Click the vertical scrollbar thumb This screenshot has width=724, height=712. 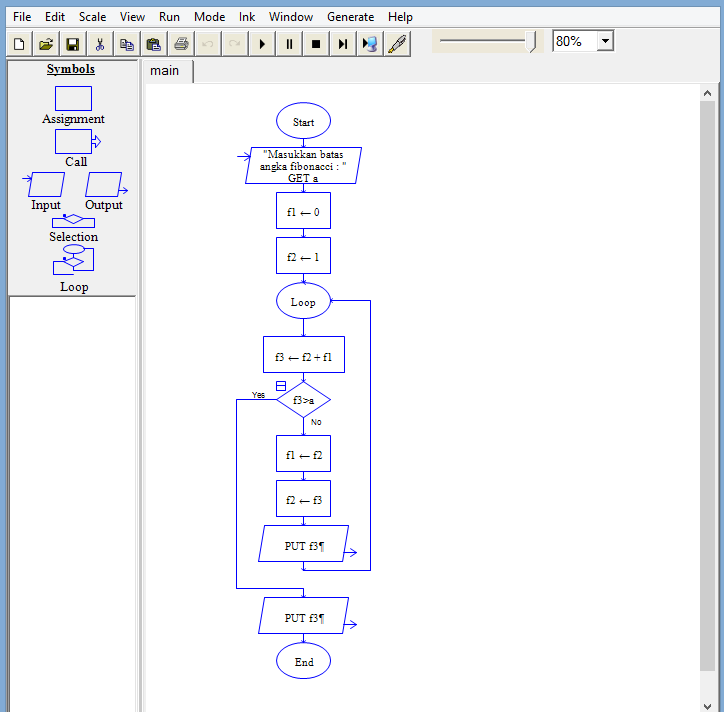click(x=707, y=386)
